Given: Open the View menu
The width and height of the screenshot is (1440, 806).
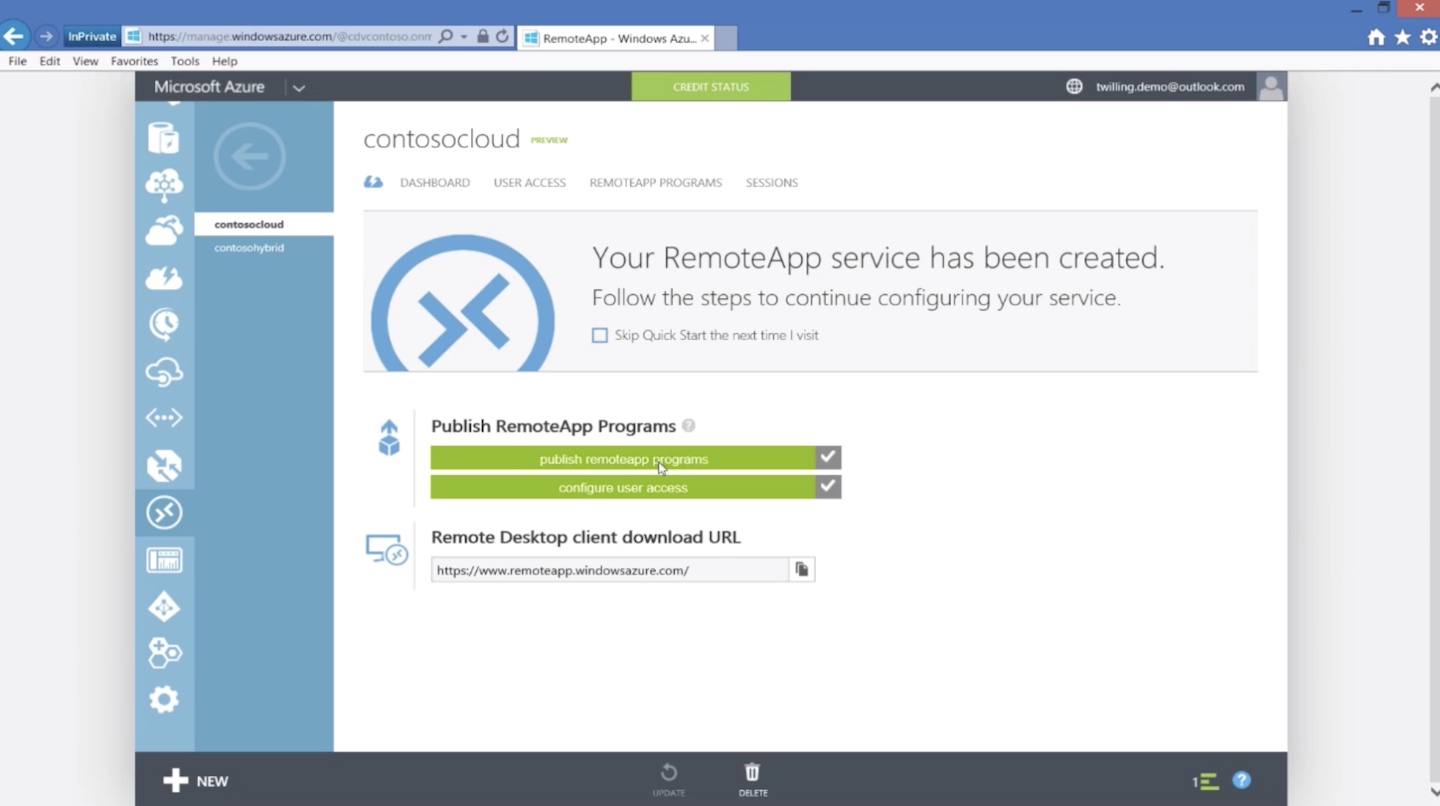Looking at the screenshot, I should (85, 61).
